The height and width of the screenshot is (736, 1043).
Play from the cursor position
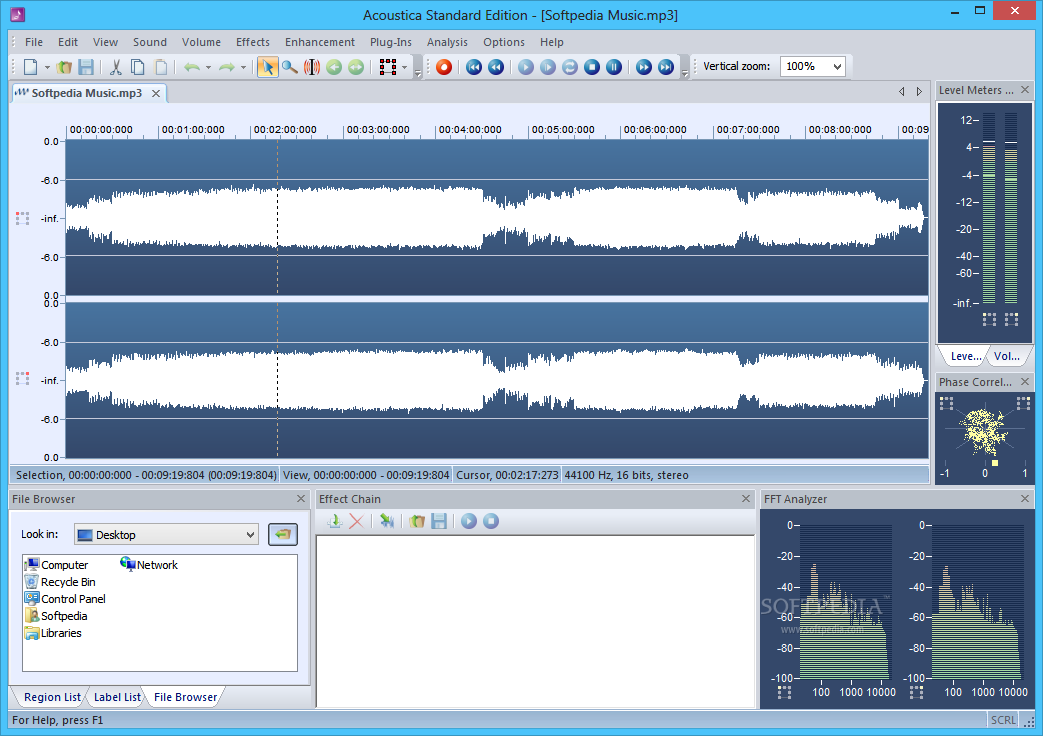pyautogui.click(x=548, y=67)
